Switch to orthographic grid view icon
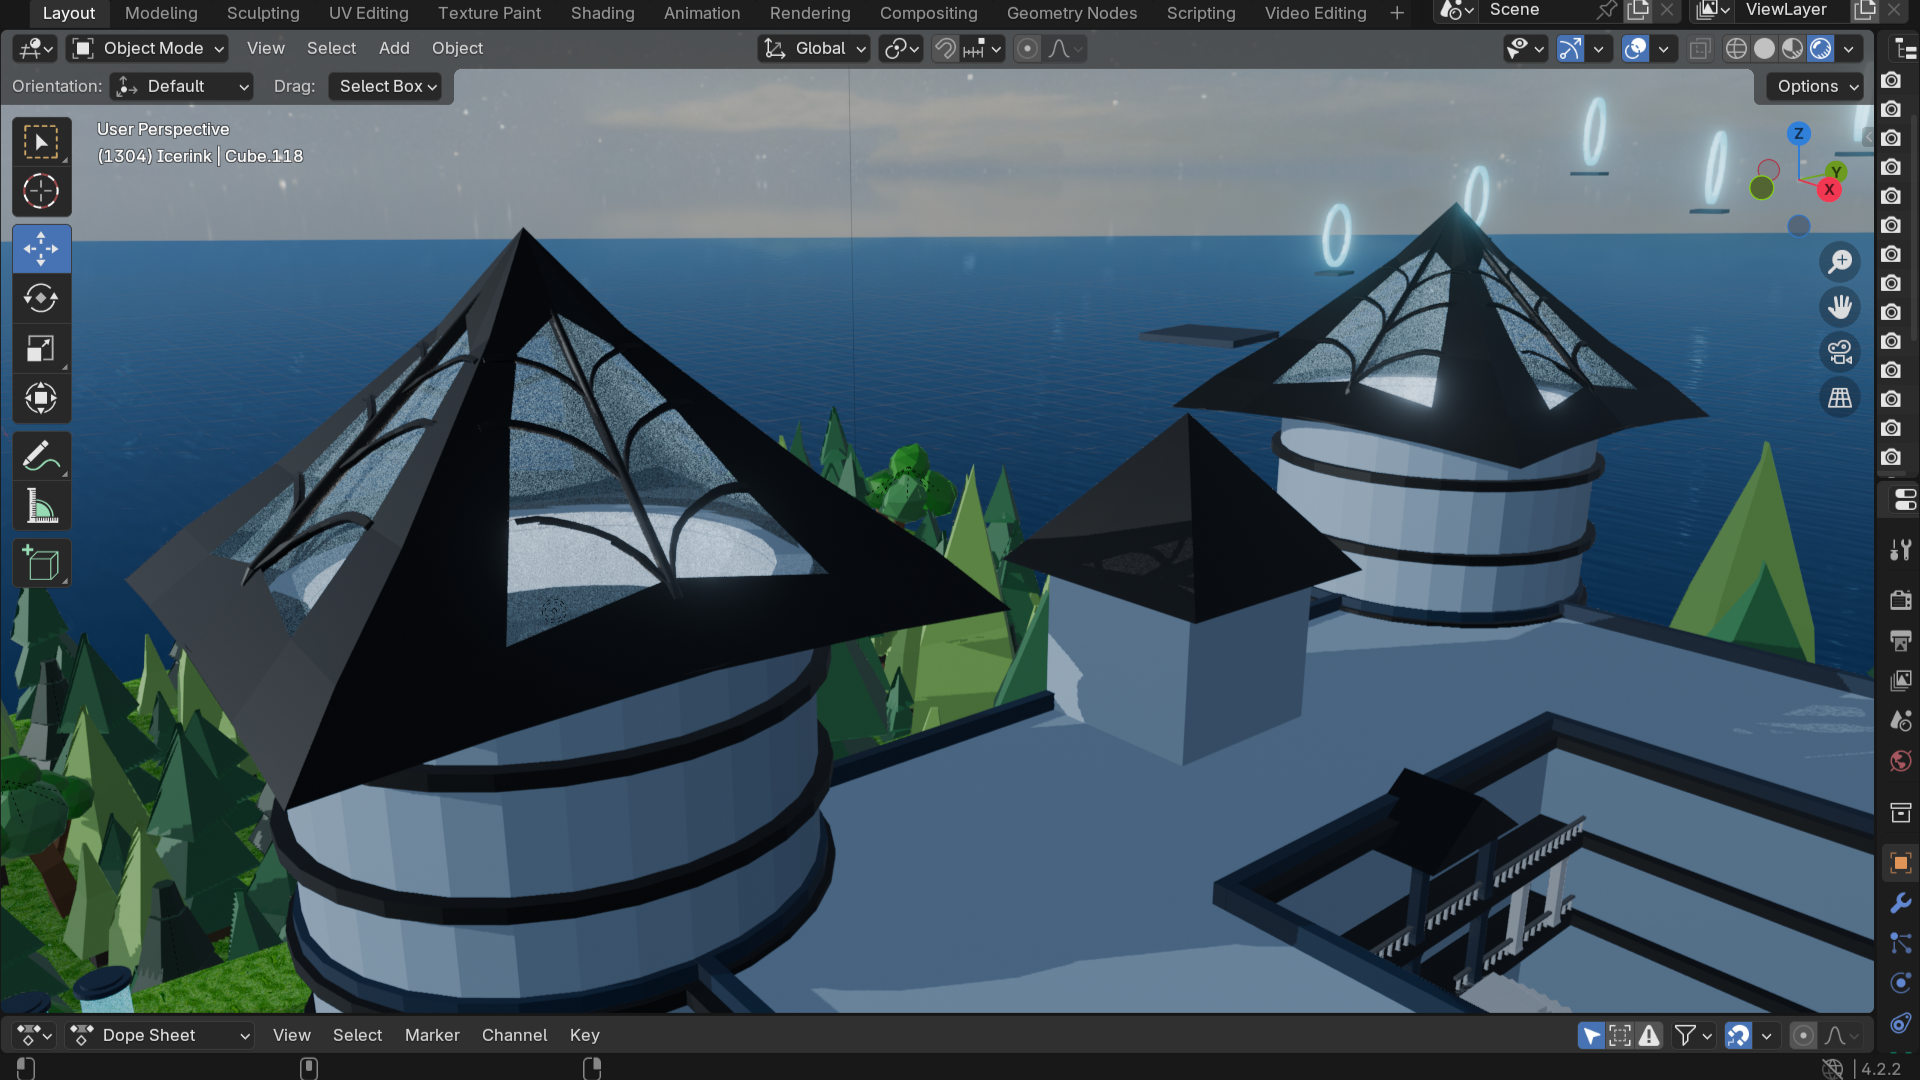 (1840, 398)
